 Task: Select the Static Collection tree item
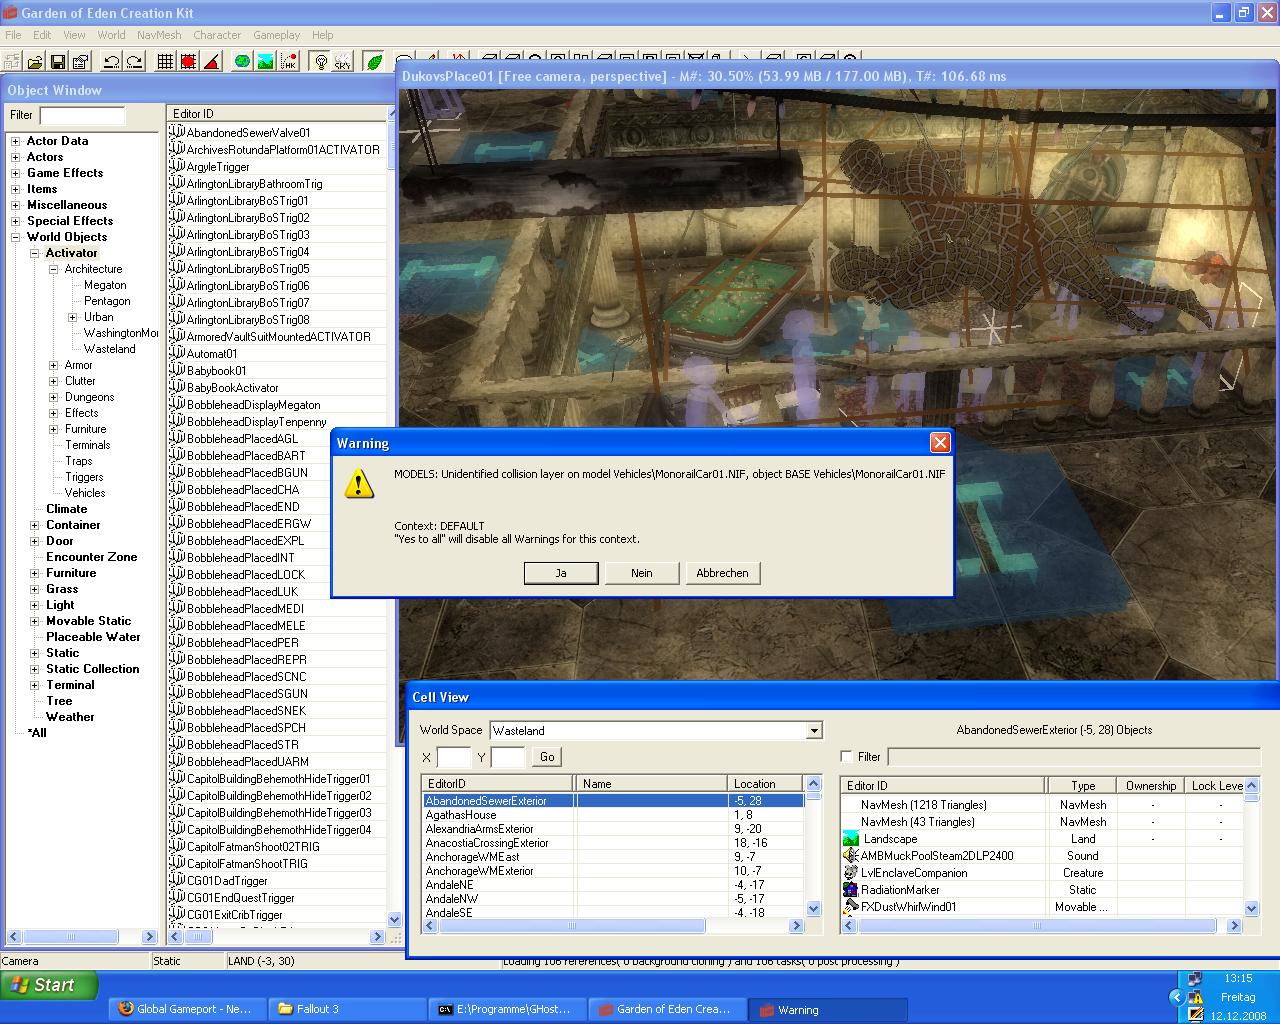click(x=92, y=669)
